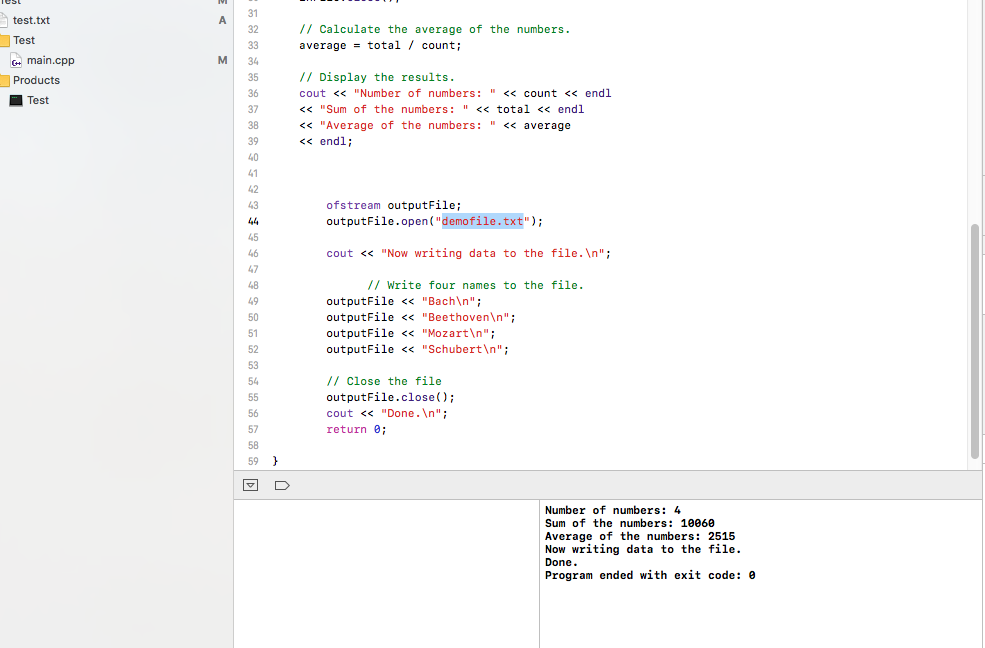Select the Products folder

point(36,80)
